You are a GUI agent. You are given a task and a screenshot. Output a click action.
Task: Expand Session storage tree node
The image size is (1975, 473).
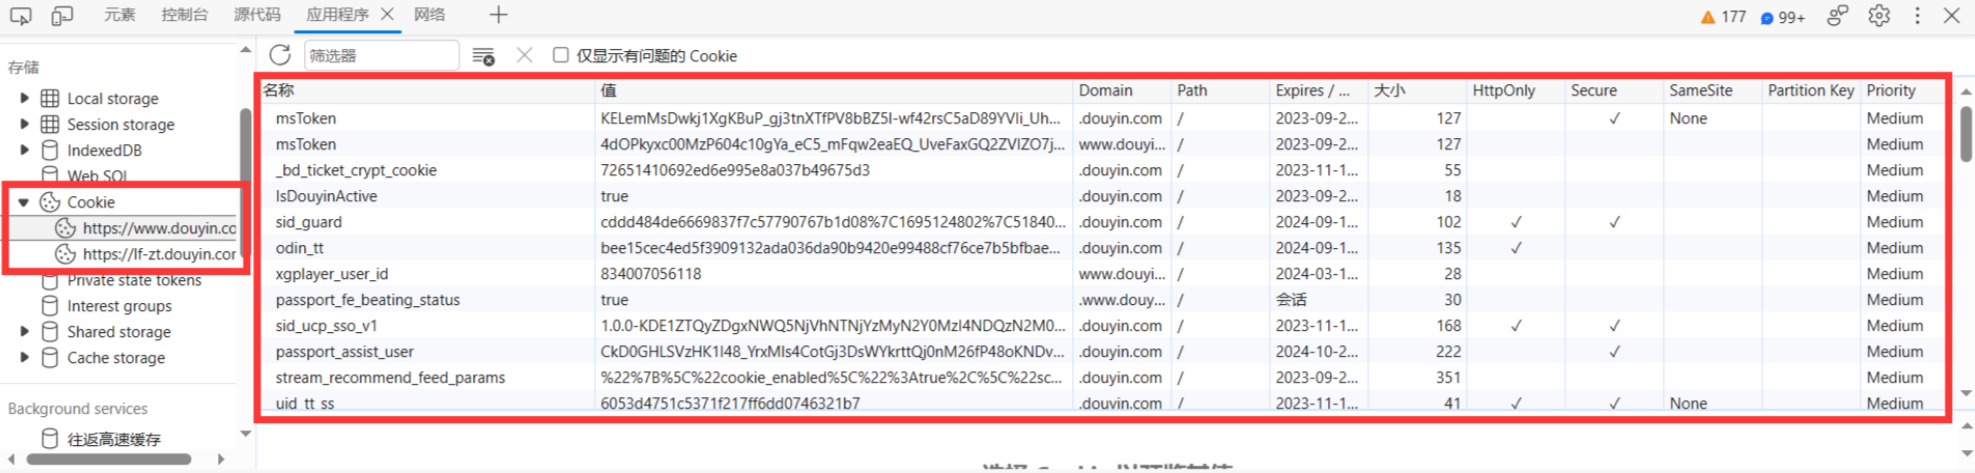tap(24, 124)
